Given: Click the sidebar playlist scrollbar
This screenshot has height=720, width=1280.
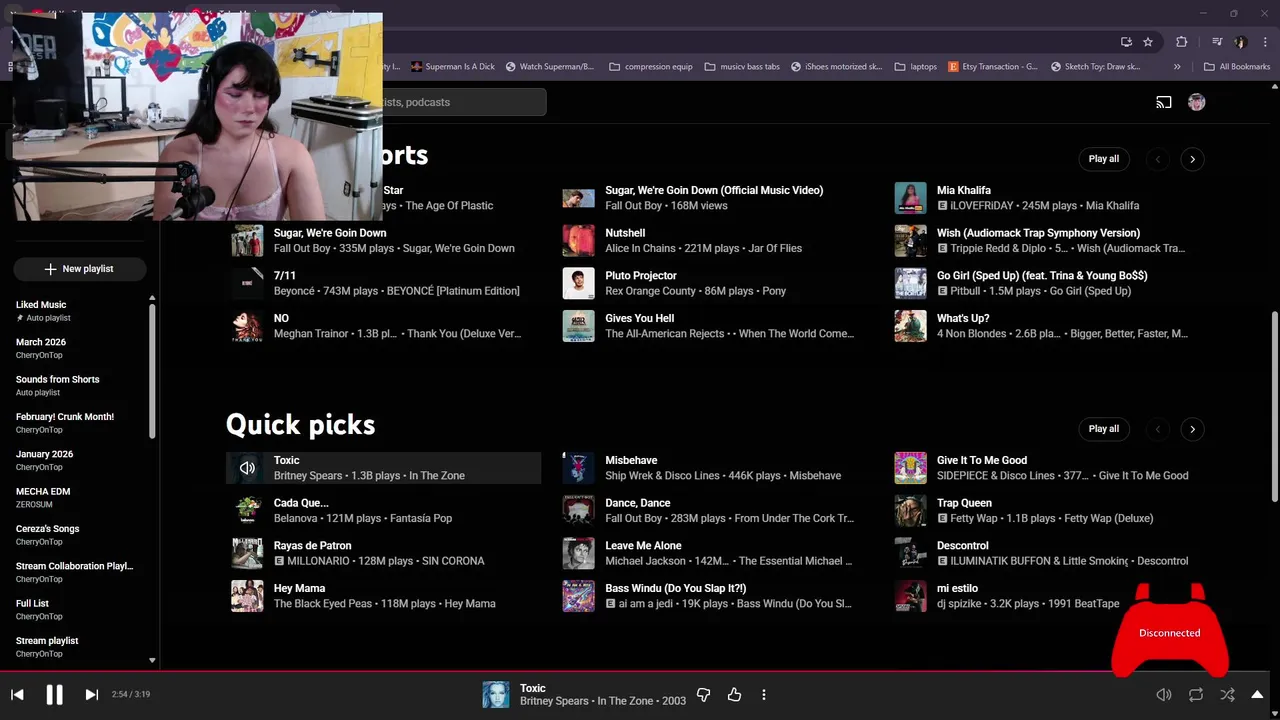Looking at the screenshot, I should 152,370.
